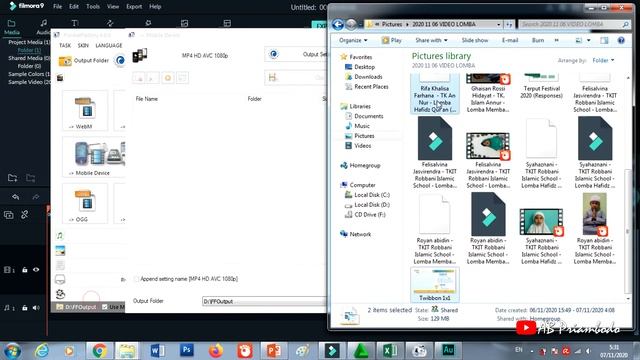
Task: Select the OGG conversion tile
Action: 85,203
